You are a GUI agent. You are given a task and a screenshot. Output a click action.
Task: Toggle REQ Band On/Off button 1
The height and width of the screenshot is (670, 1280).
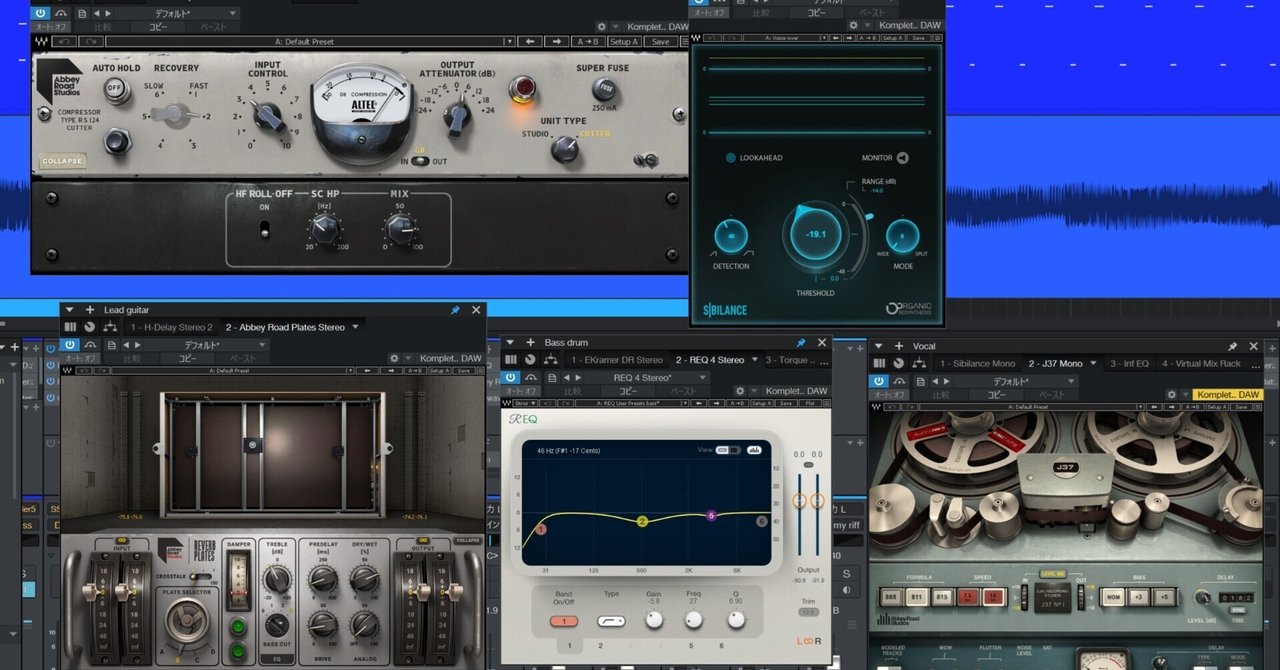point(564,621)
